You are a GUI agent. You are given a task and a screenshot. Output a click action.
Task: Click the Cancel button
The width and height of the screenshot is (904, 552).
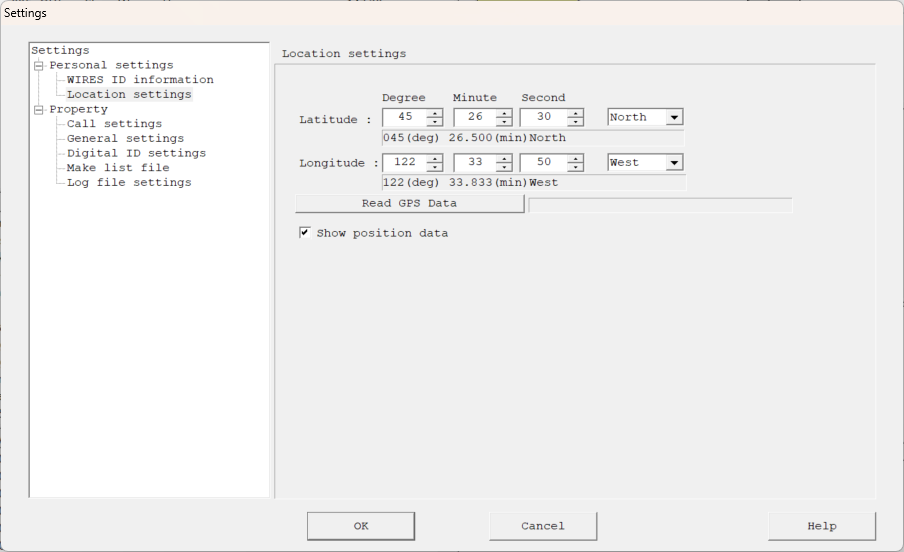point(543,526)
